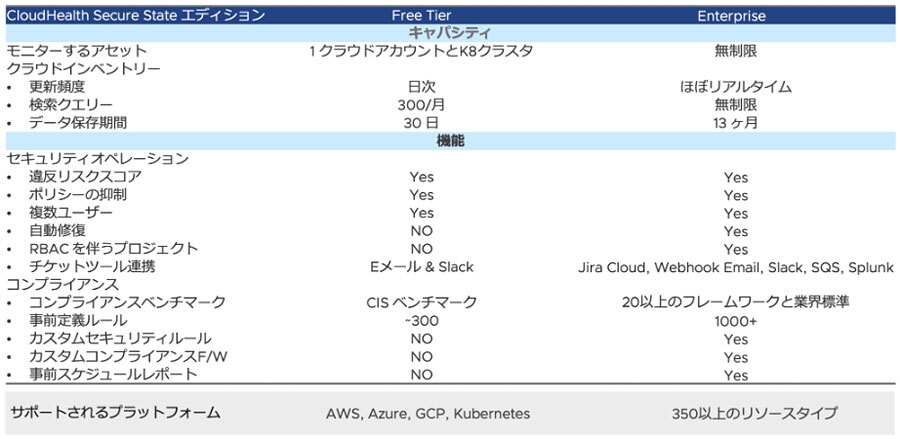Viewport: 900px width, 439px height.
Task: Click the Enterprise column header
Action: (x=735, y=15)
